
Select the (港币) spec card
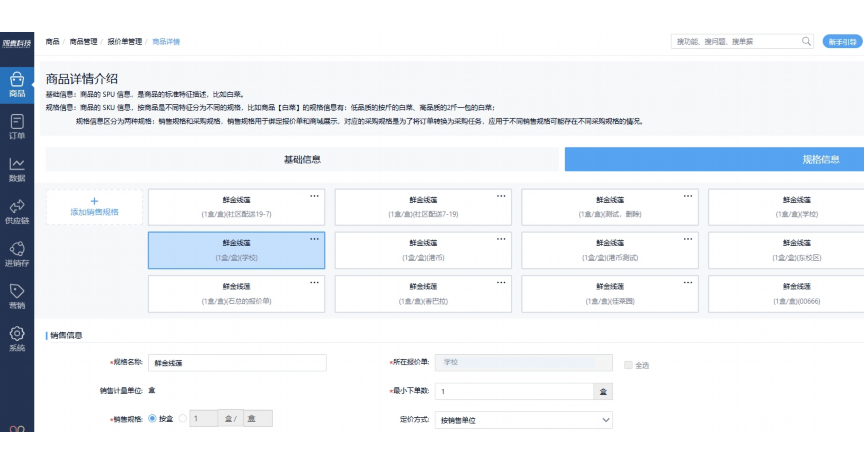[x=423, y=250]
